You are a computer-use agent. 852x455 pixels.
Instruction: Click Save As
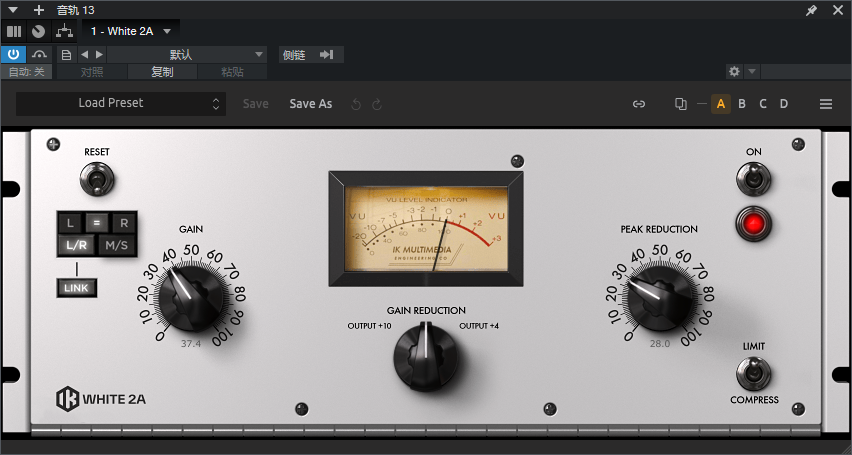(x=310, y=104)
